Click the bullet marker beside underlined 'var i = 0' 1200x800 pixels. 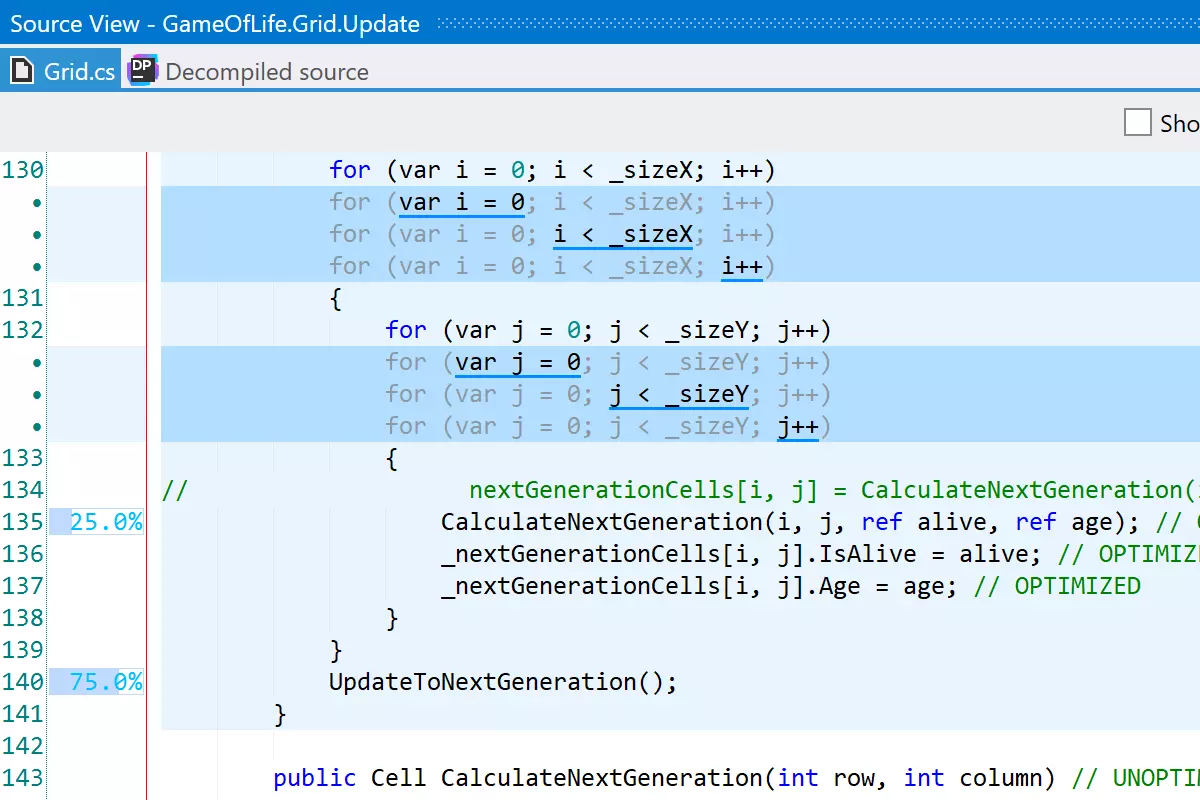[x=37, y=203]
